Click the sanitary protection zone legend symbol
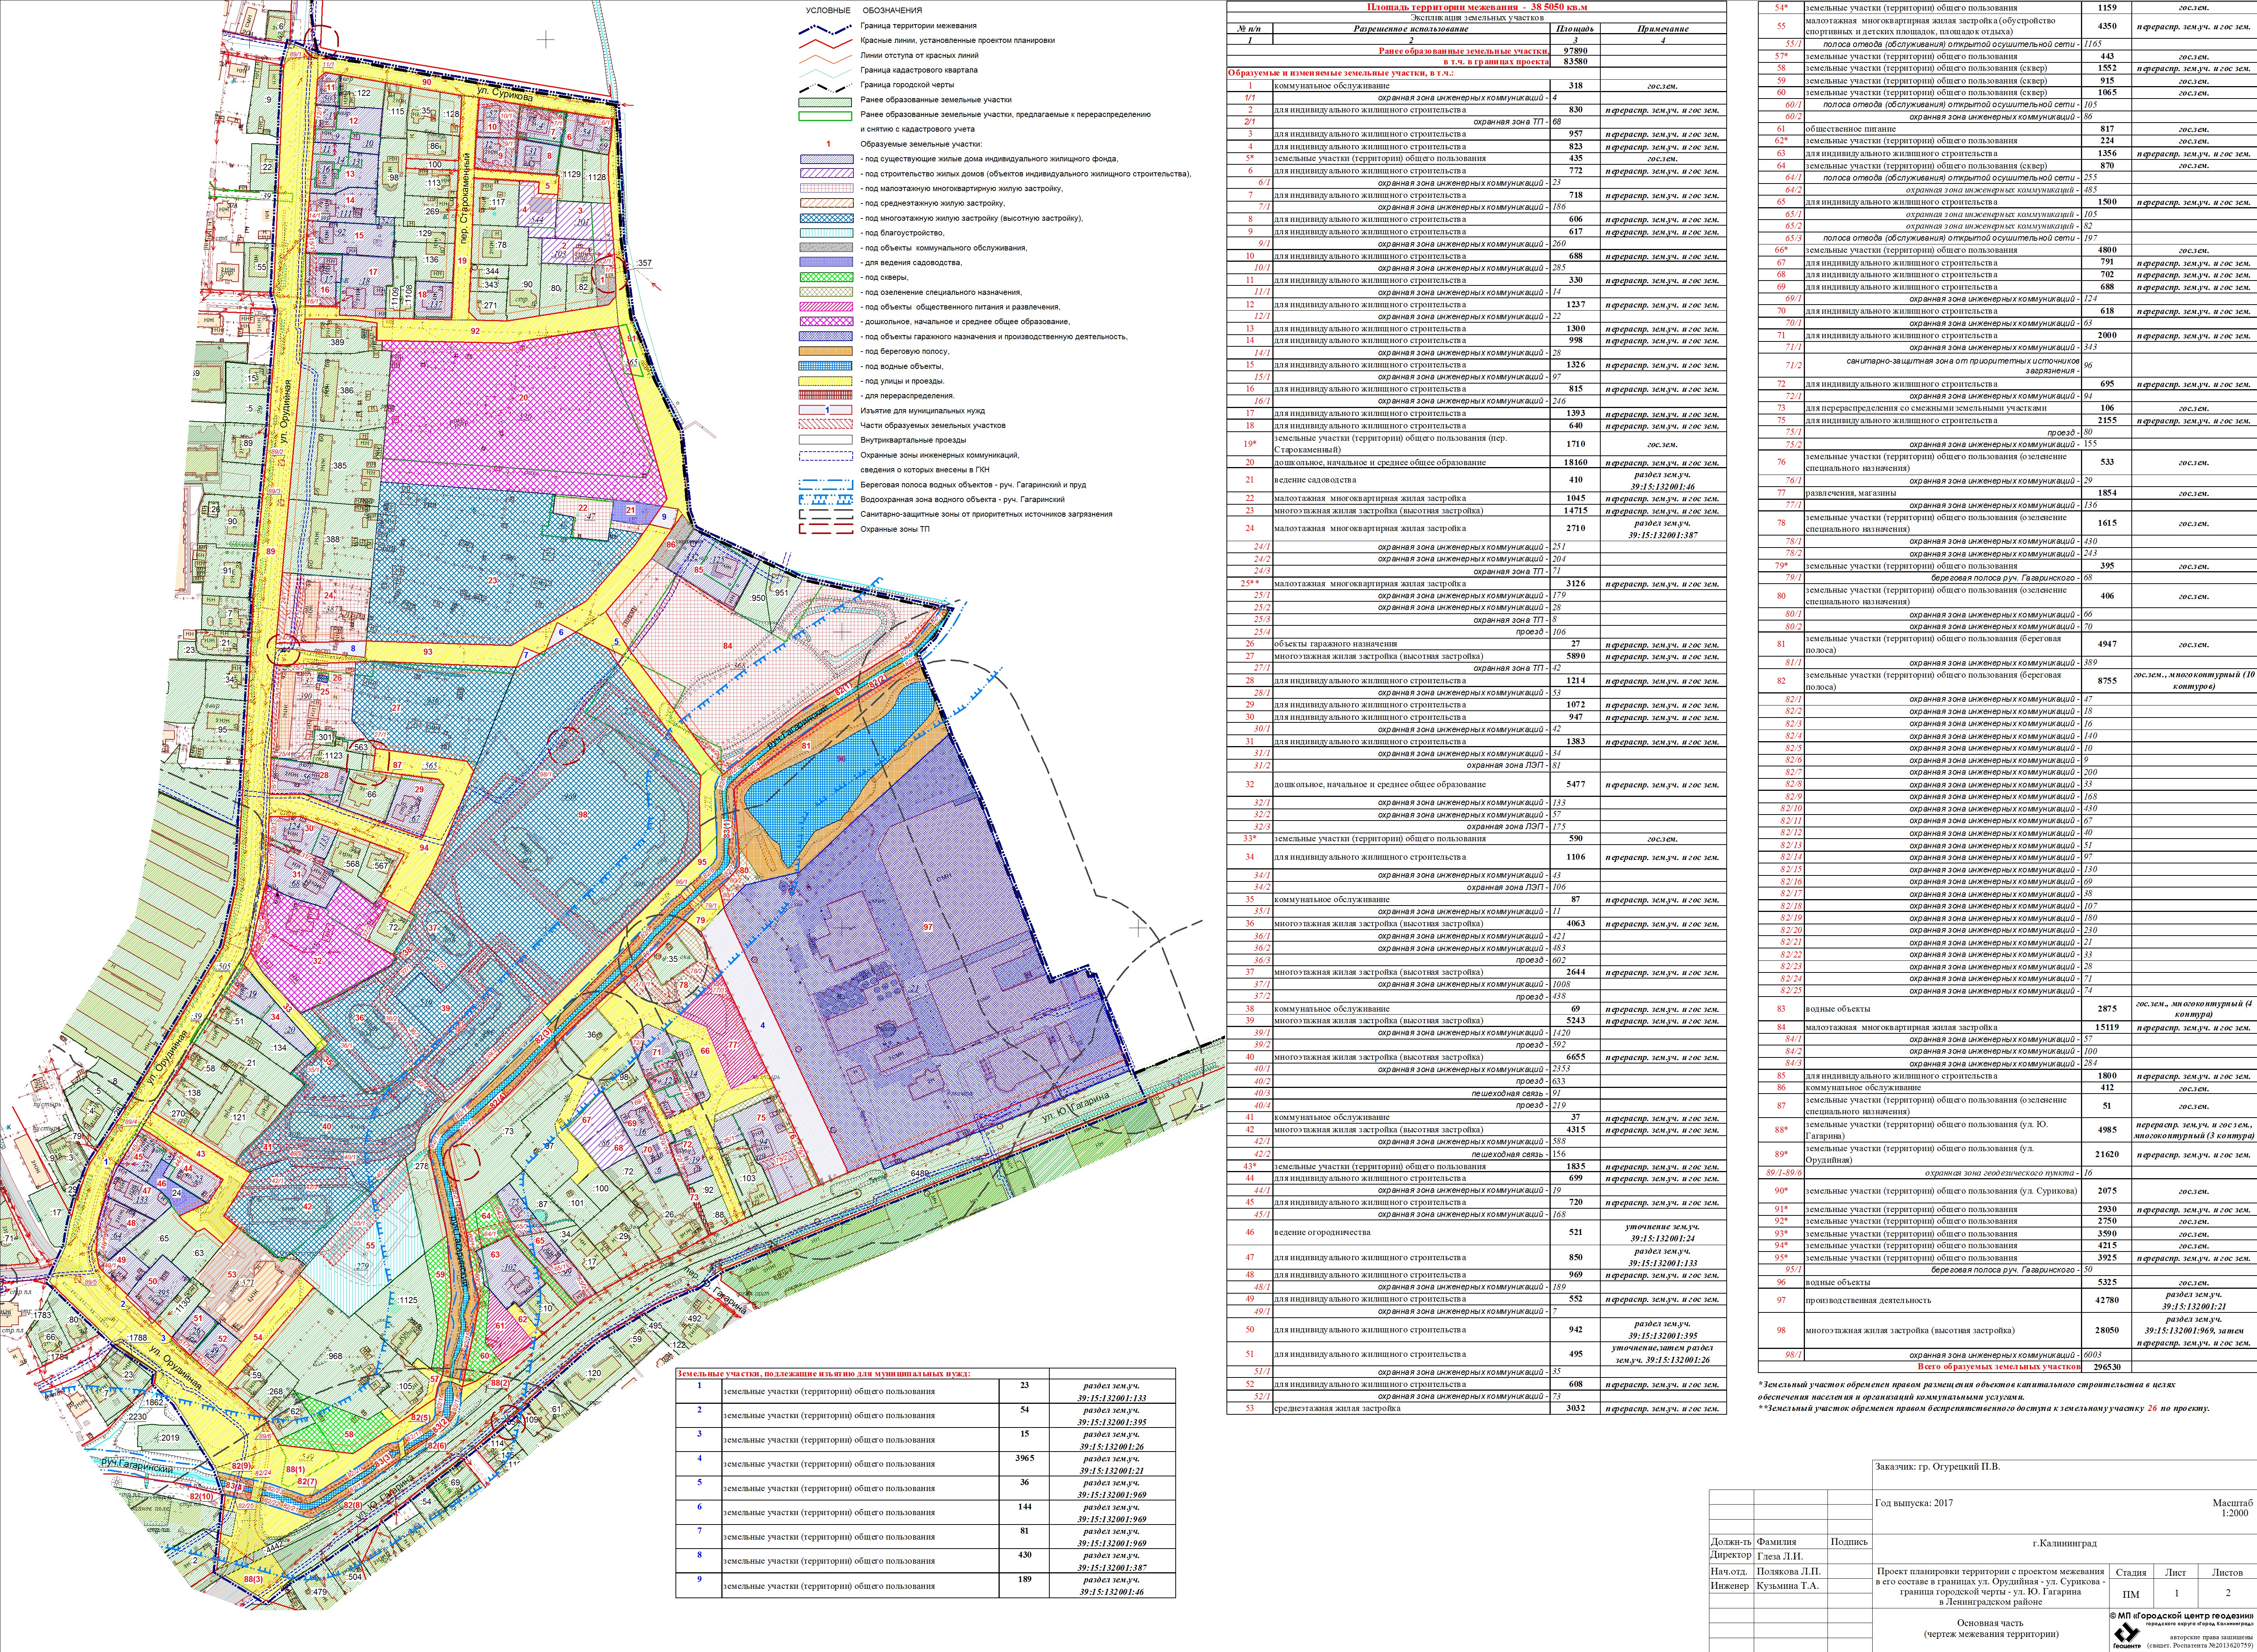Viewport: 2257px width, 1652px height. (x=826, y=514)
